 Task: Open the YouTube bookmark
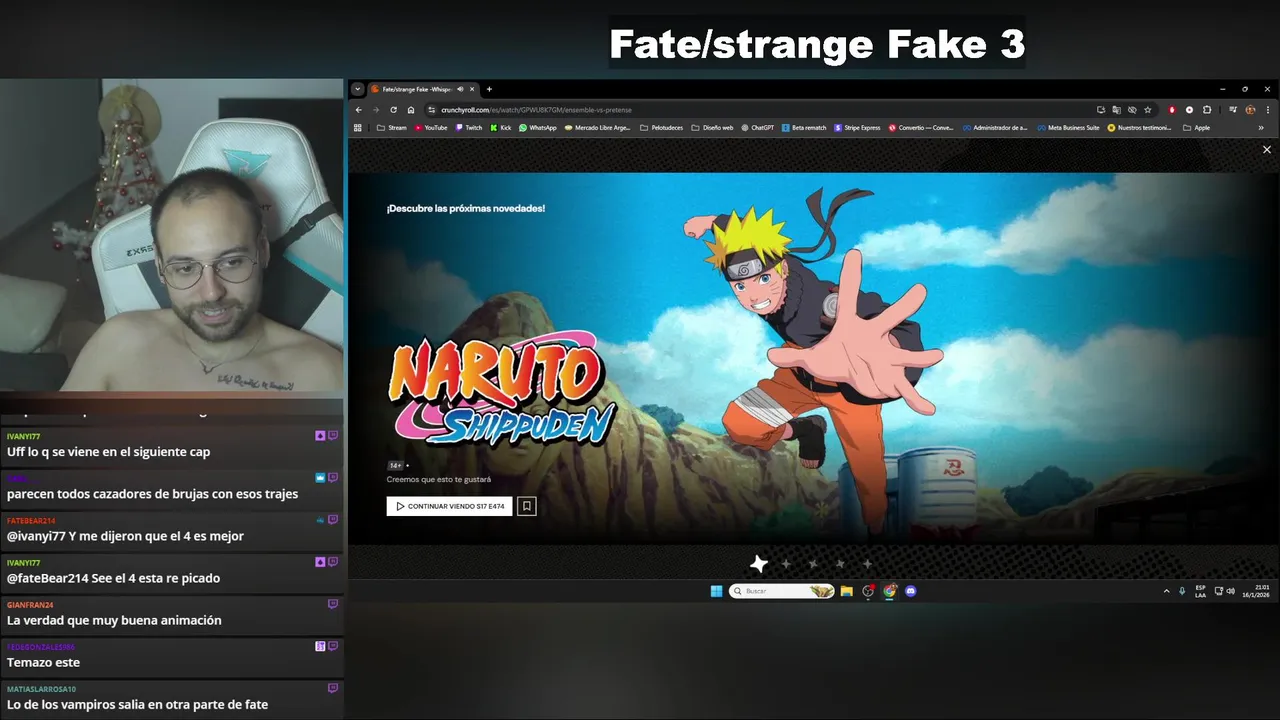(431, 128)
